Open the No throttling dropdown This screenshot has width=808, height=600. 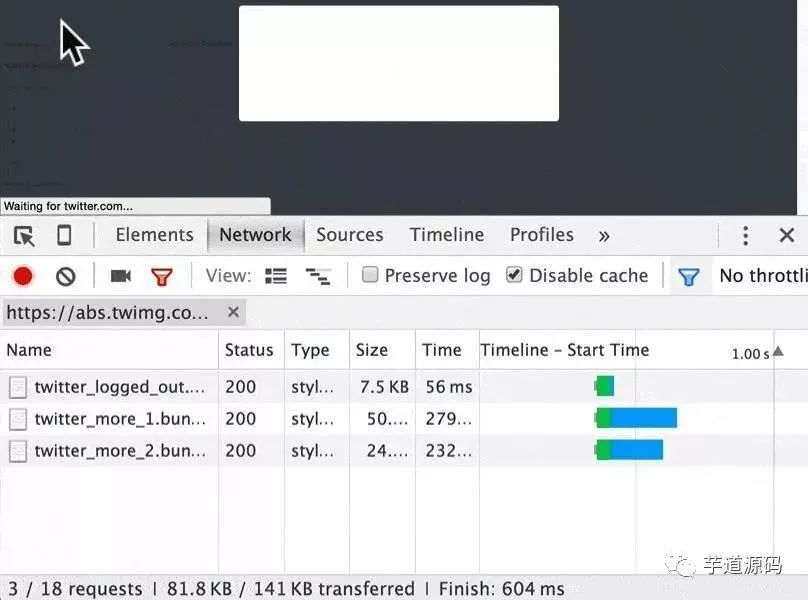[764, 276]
